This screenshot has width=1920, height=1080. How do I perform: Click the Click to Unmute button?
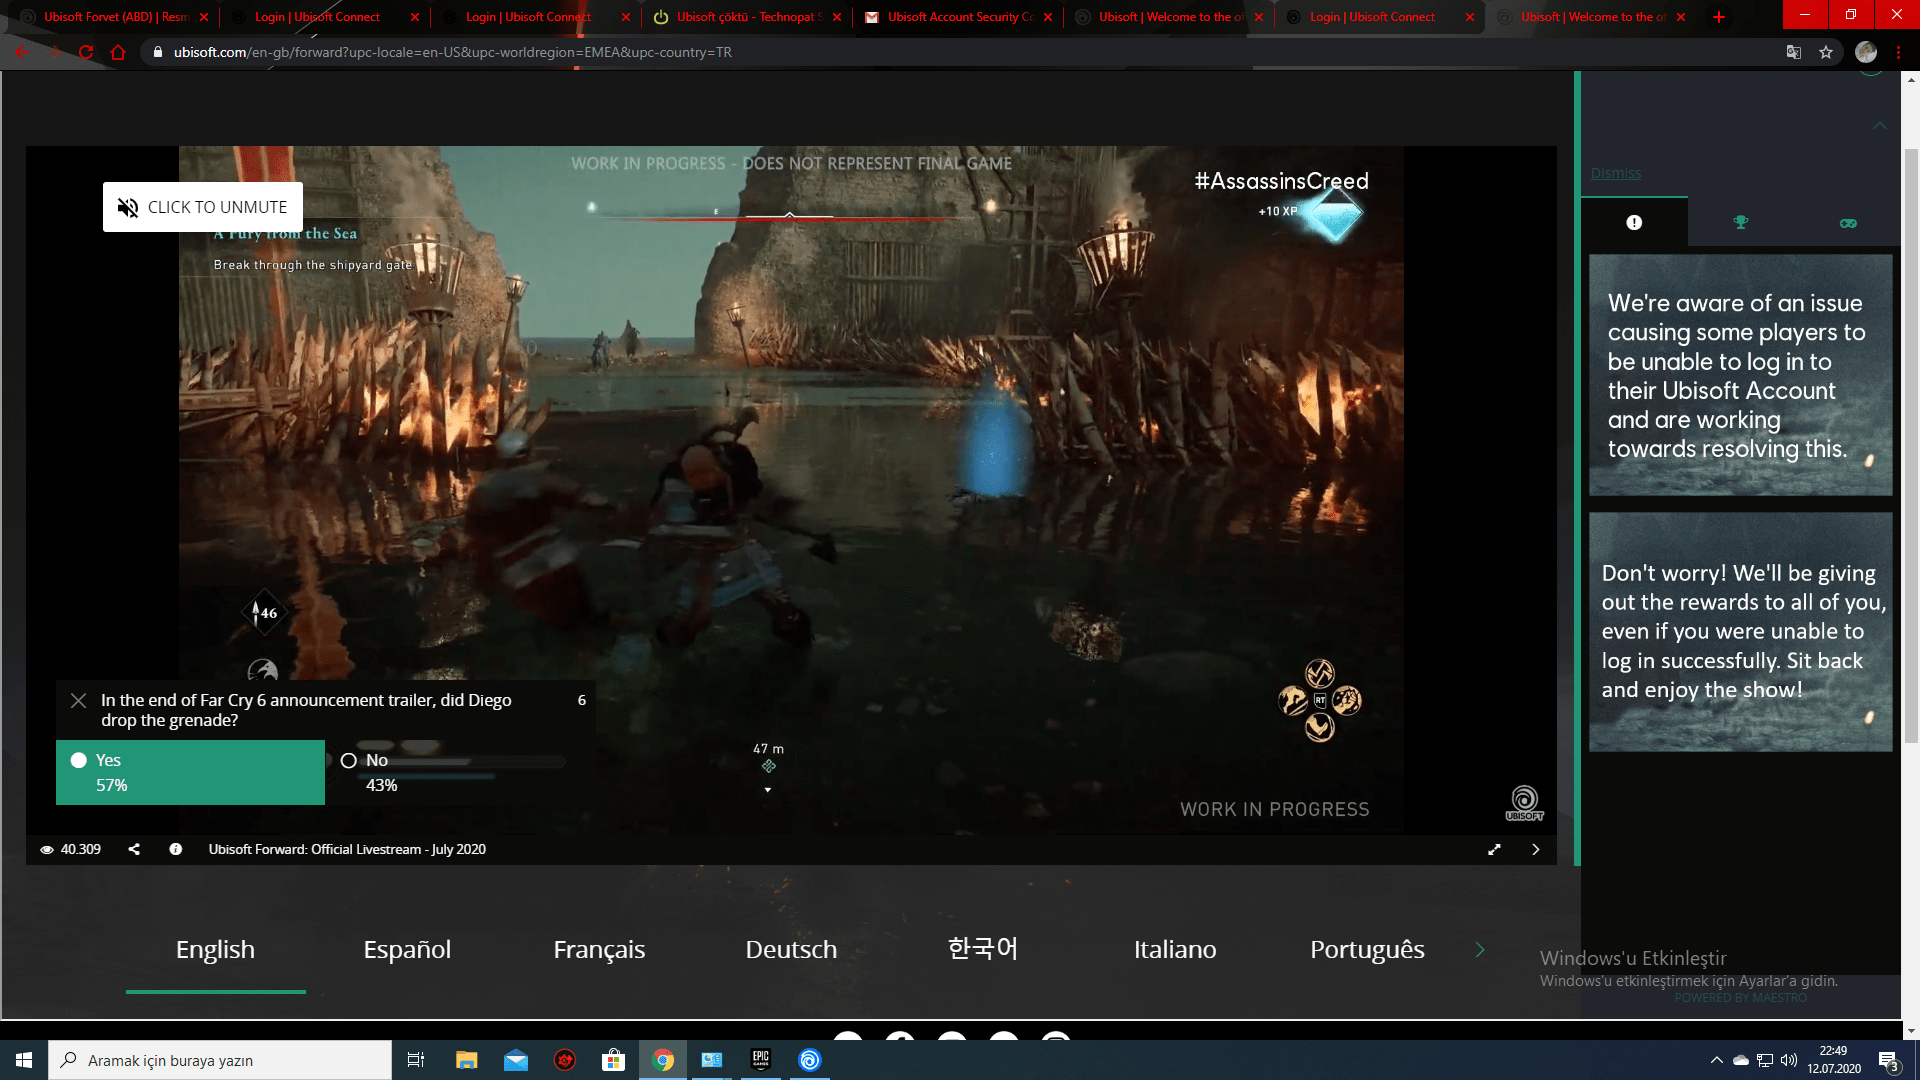(x=203, y=207)
